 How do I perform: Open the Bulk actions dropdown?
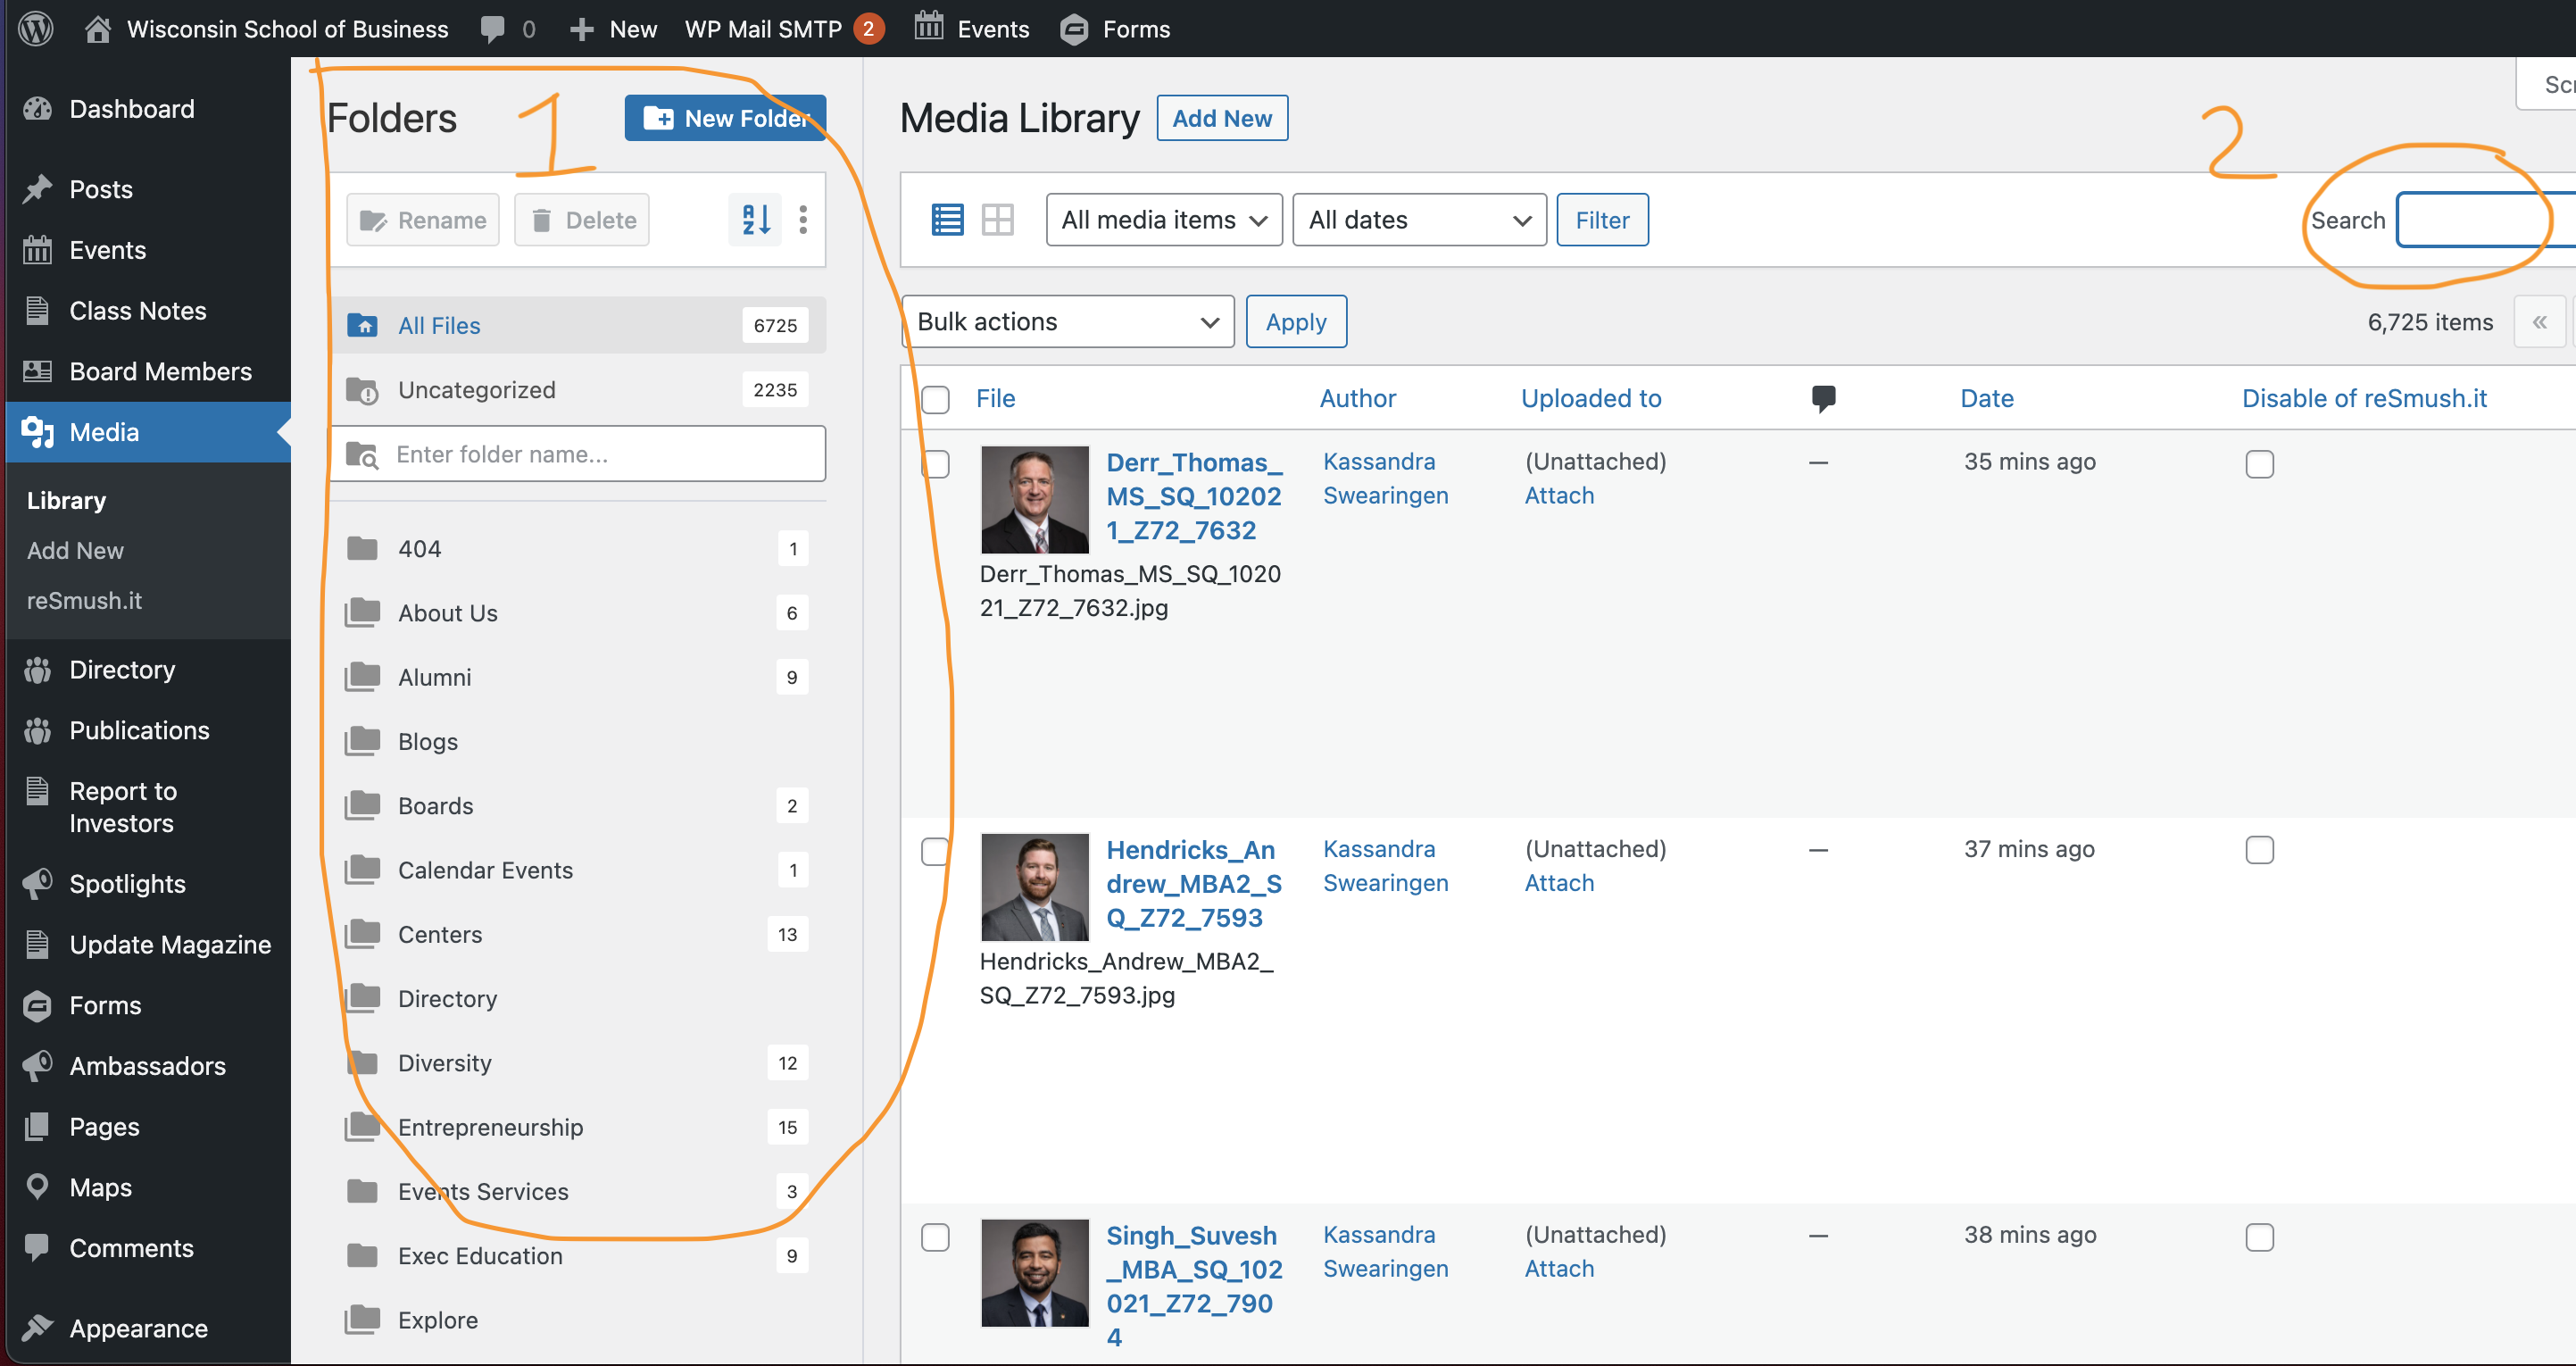point(1067,322)
